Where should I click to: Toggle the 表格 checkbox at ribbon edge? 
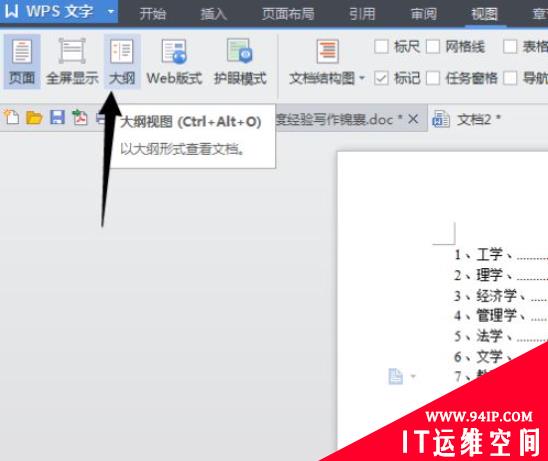(x=510, y=46)
